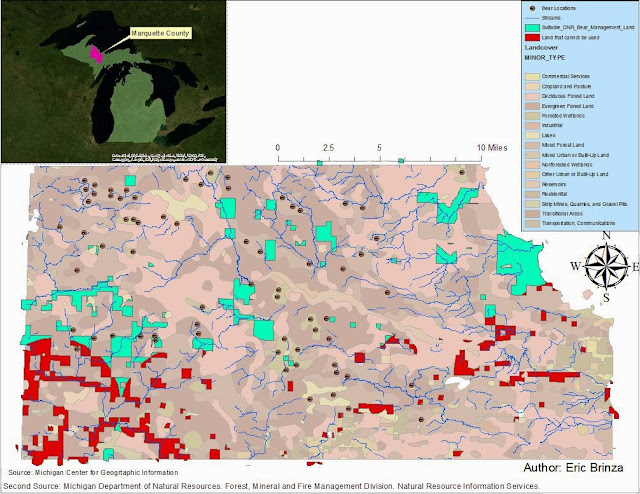Click the Michigan satellite inset map
Screen dimensions: 640x494
click(113, 82)
